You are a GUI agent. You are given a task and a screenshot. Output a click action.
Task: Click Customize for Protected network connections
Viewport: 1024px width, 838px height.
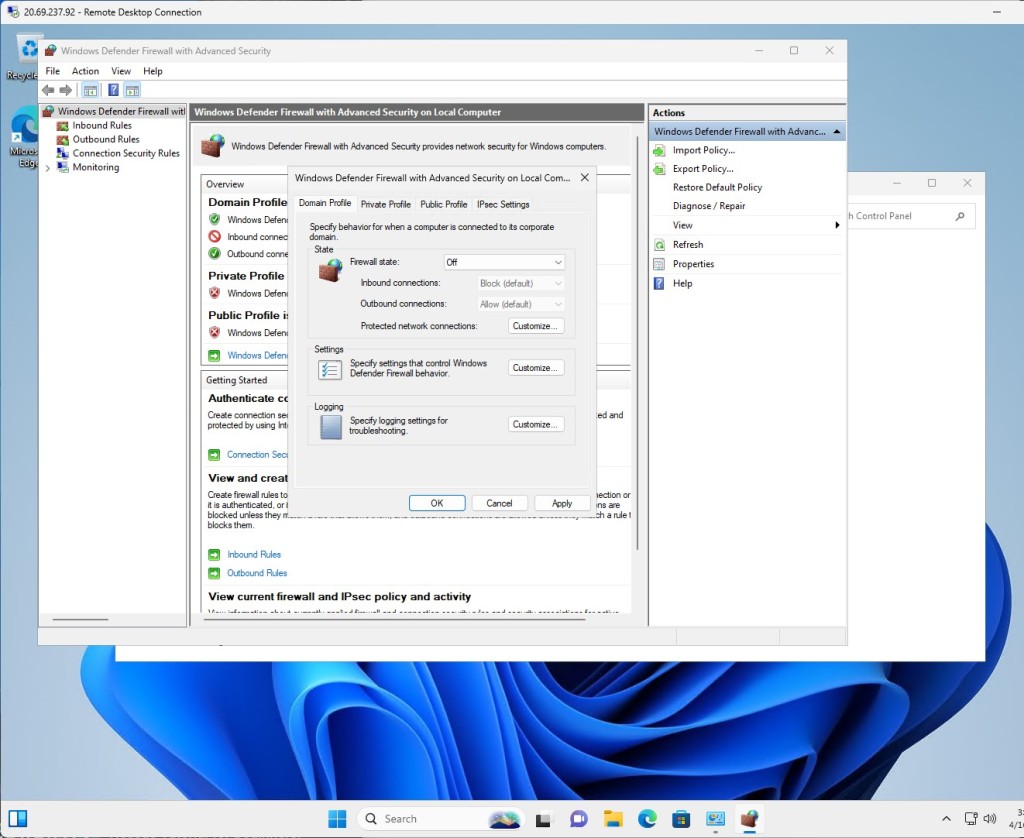click(x=536, y=326)
